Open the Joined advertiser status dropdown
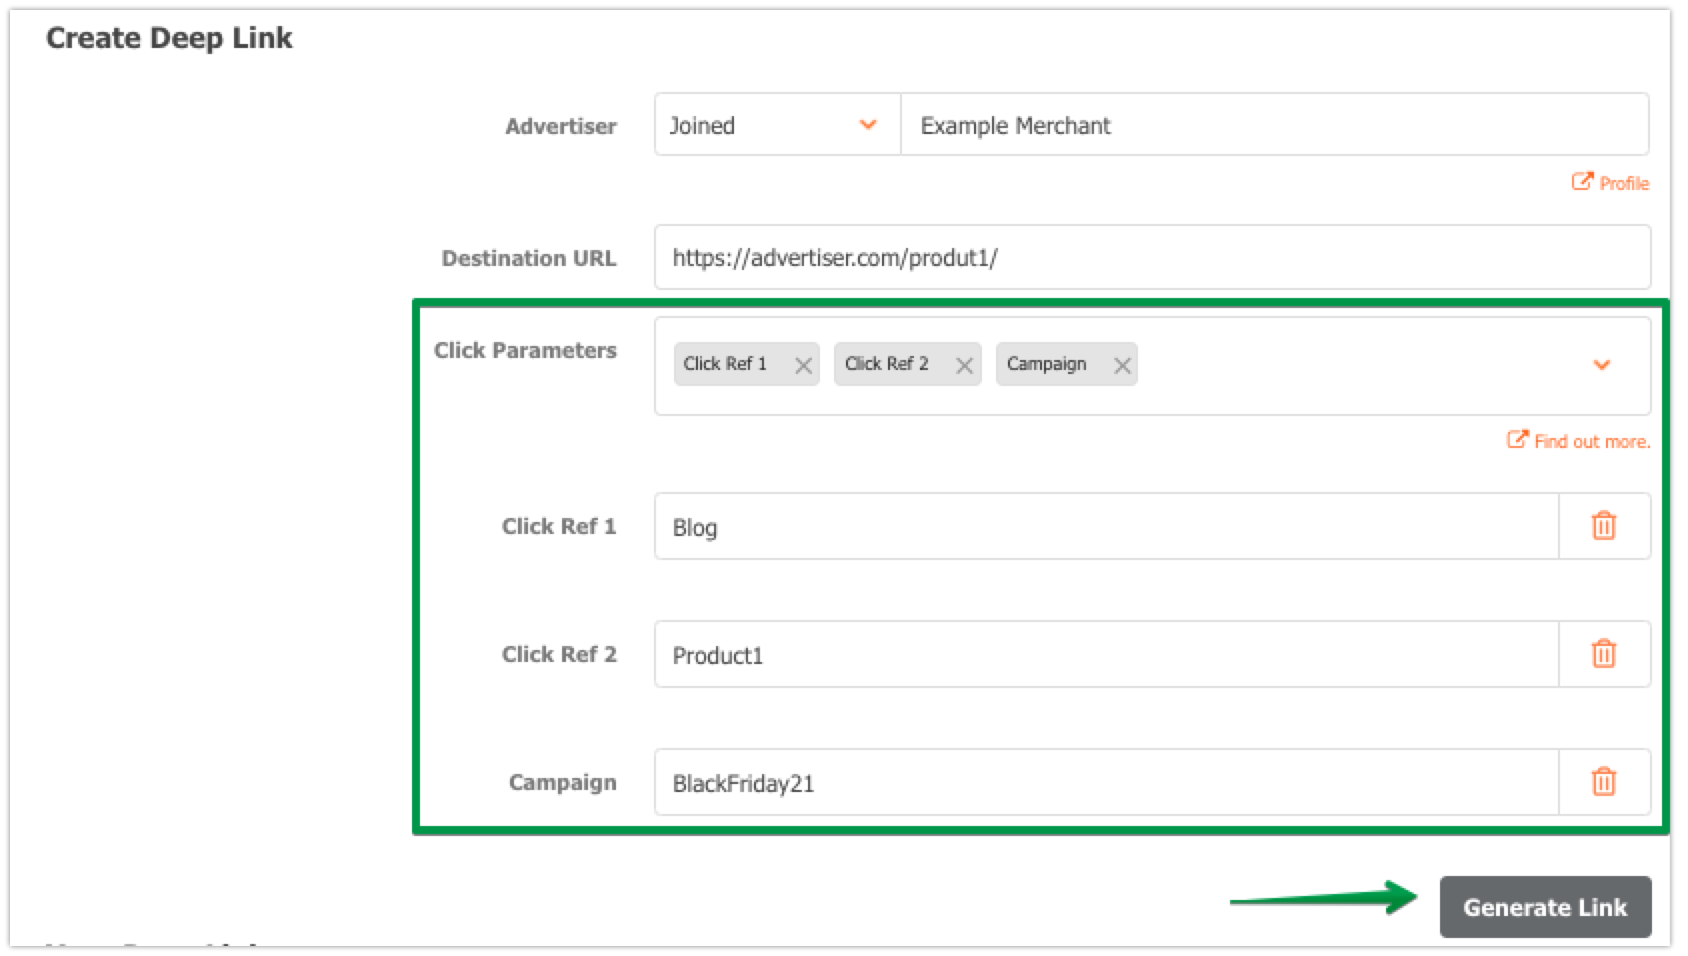 coord(777,125)
